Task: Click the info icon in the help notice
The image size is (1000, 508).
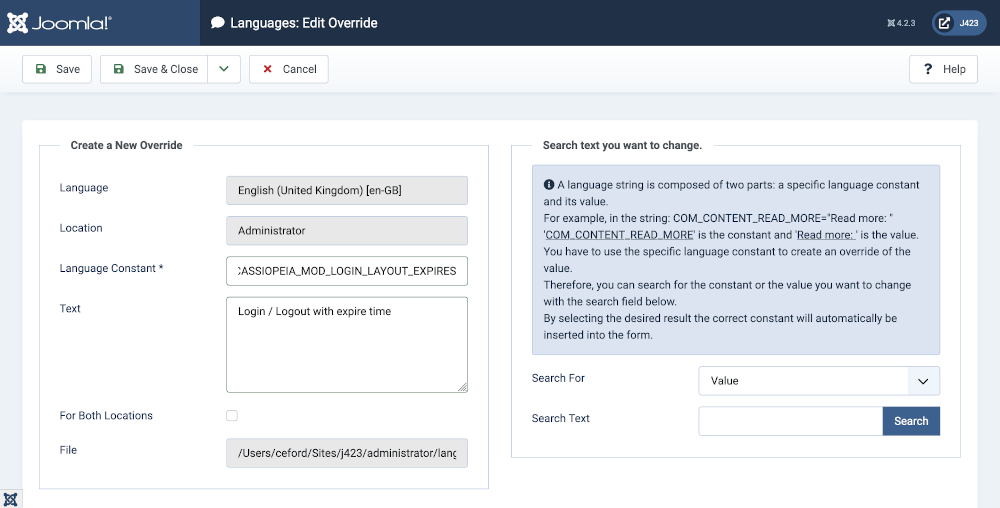Action: [x=549, y=185]
